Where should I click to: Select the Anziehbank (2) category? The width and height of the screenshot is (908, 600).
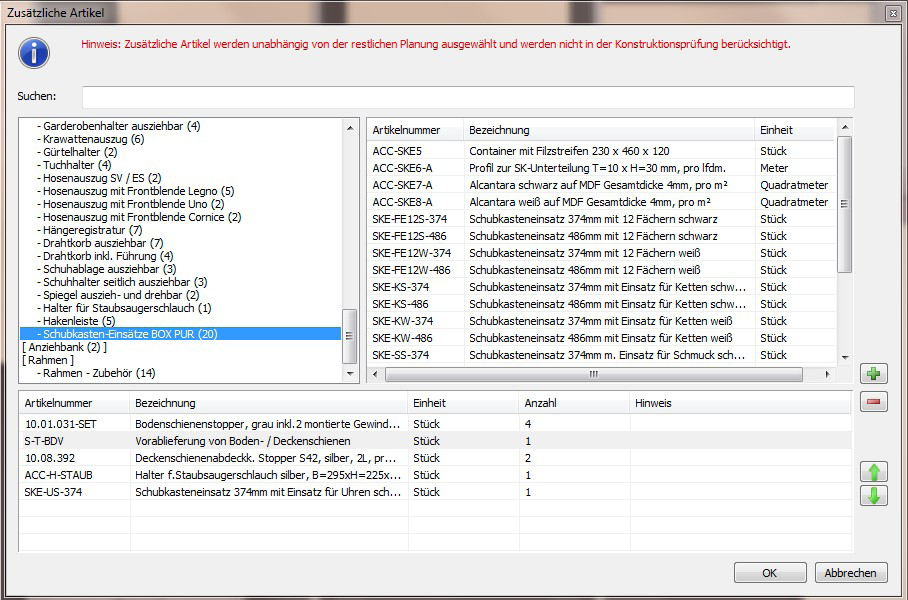pos(64,347)
